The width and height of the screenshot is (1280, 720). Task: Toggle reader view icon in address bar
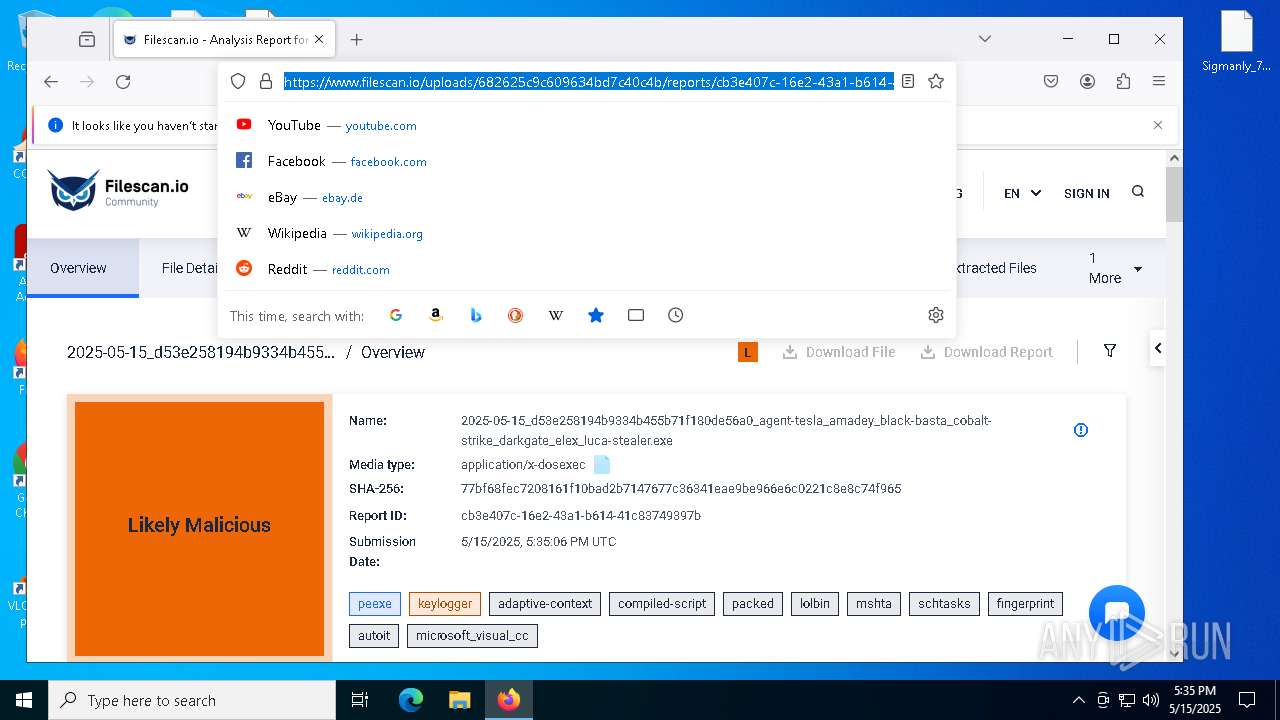(908, 82)
